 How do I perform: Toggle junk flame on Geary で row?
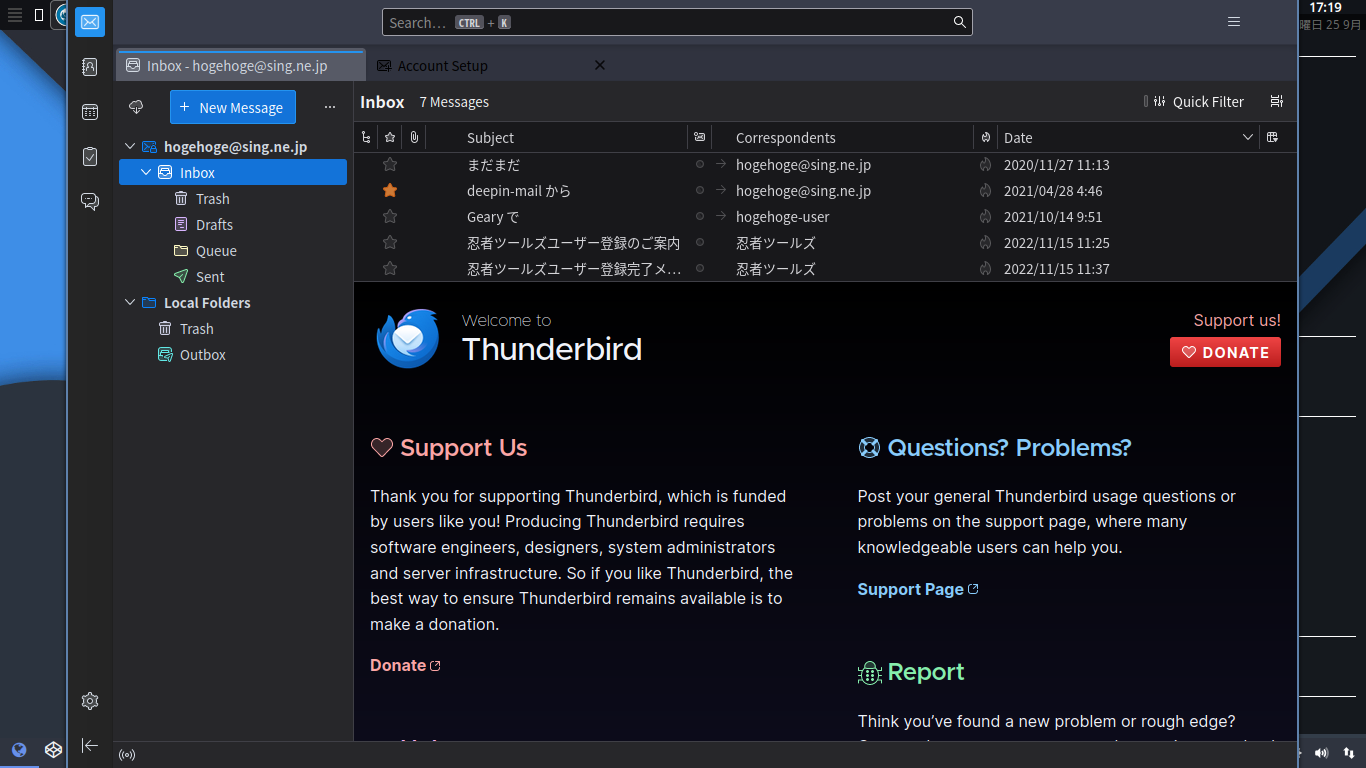tap(985, 217)
